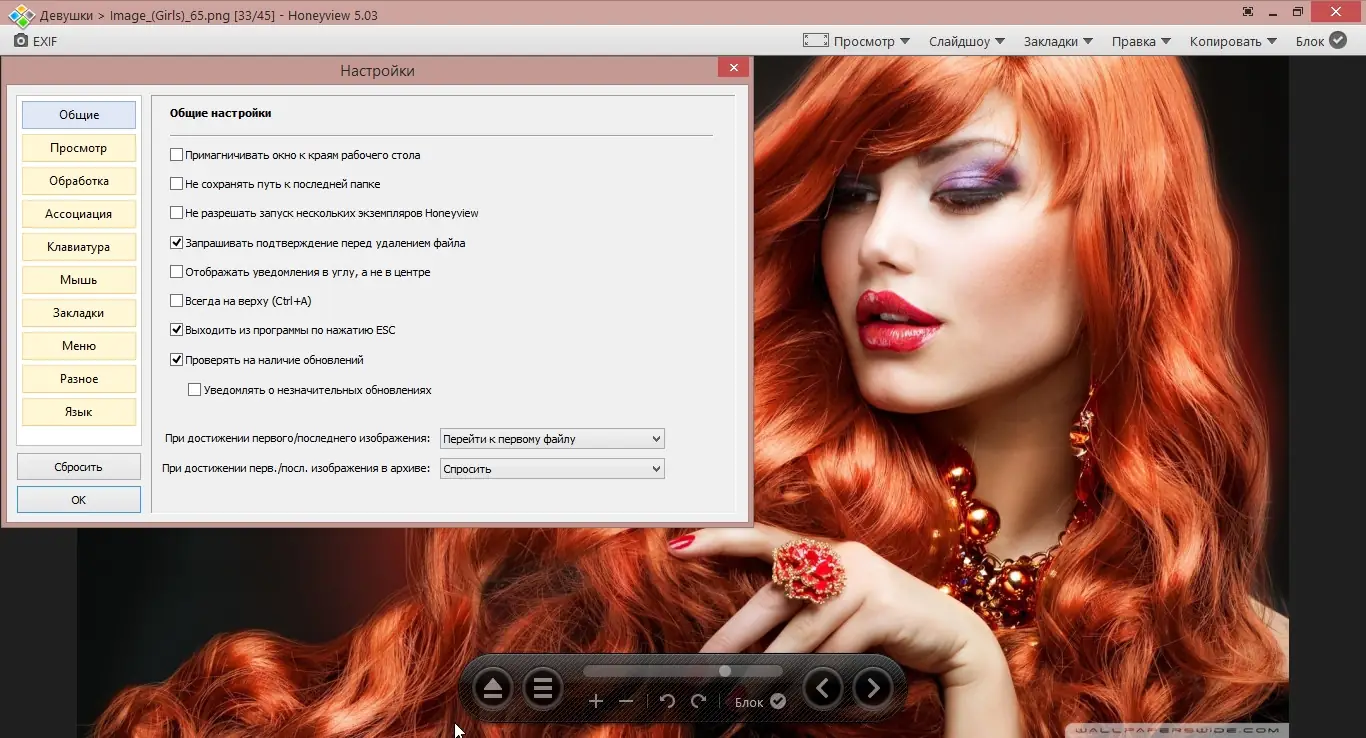Uncheck 'Проверять на наличие обновлений'
The width and height of the screenshot is (1366, 738).
177,360
